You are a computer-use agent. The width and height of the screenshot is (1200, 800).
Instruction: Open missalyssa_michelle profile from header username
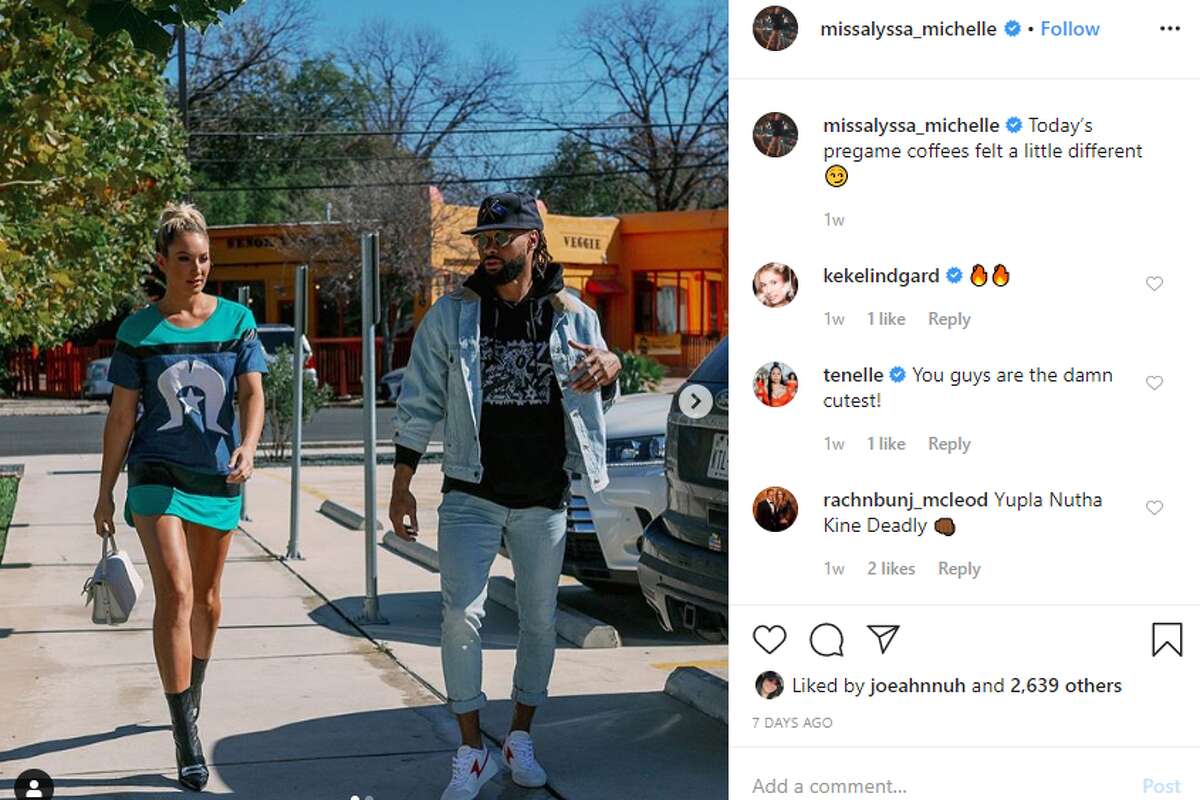pyautogui.click(x=908, y=29)
